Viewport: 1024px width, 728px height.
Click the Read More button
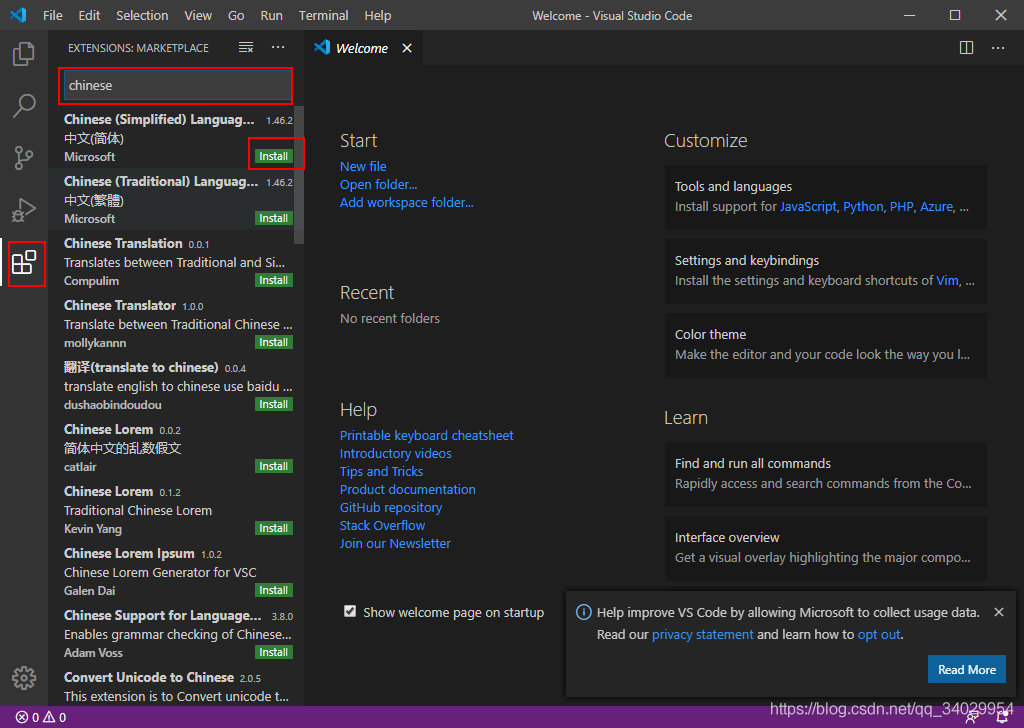(x=967, y=669)
